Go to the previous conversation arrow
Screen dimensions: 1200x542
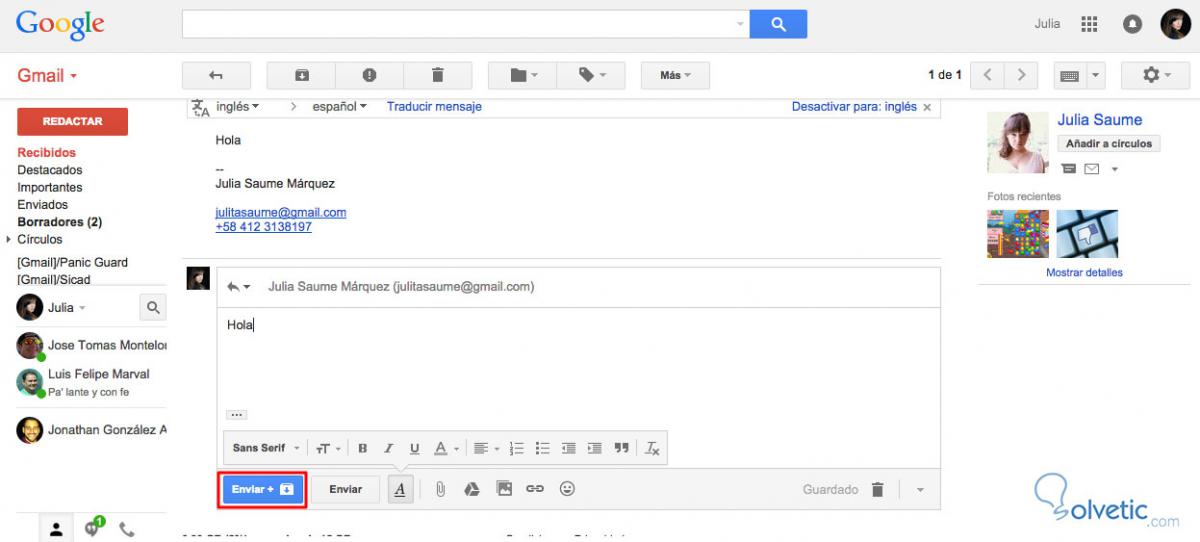987,75
